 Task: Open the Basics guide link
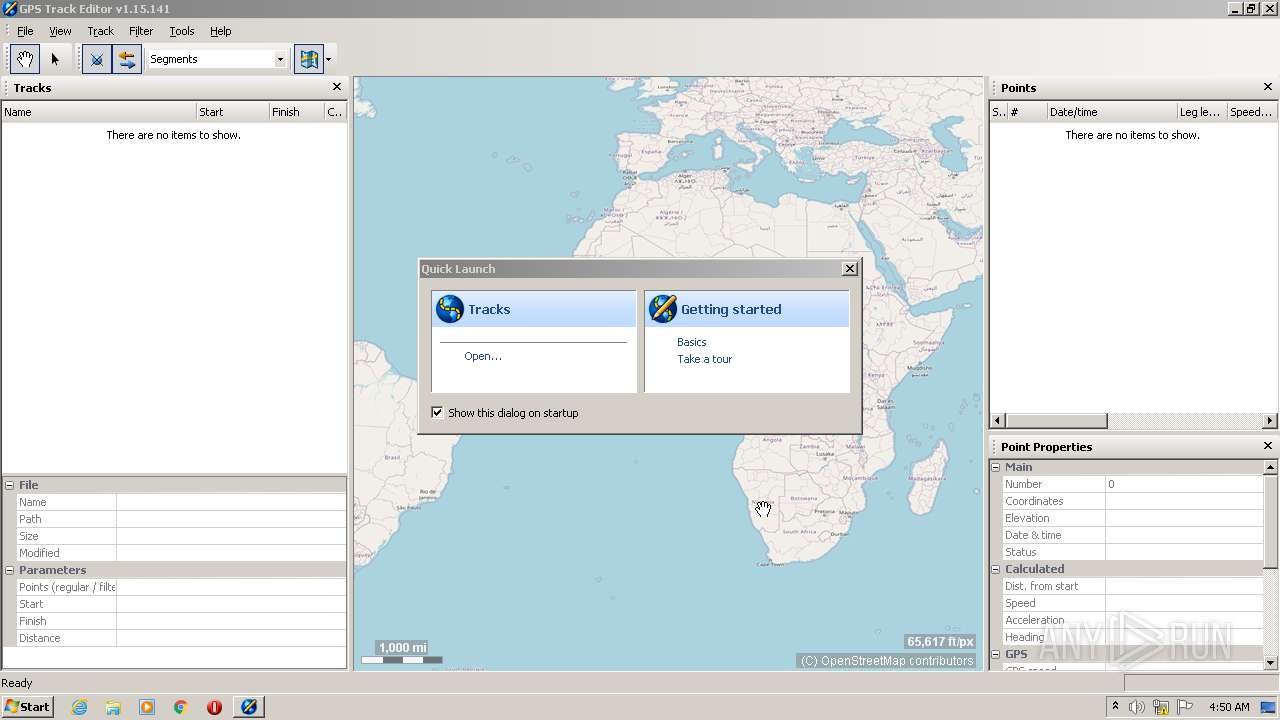pyautogui.click(x=692, y=342)
